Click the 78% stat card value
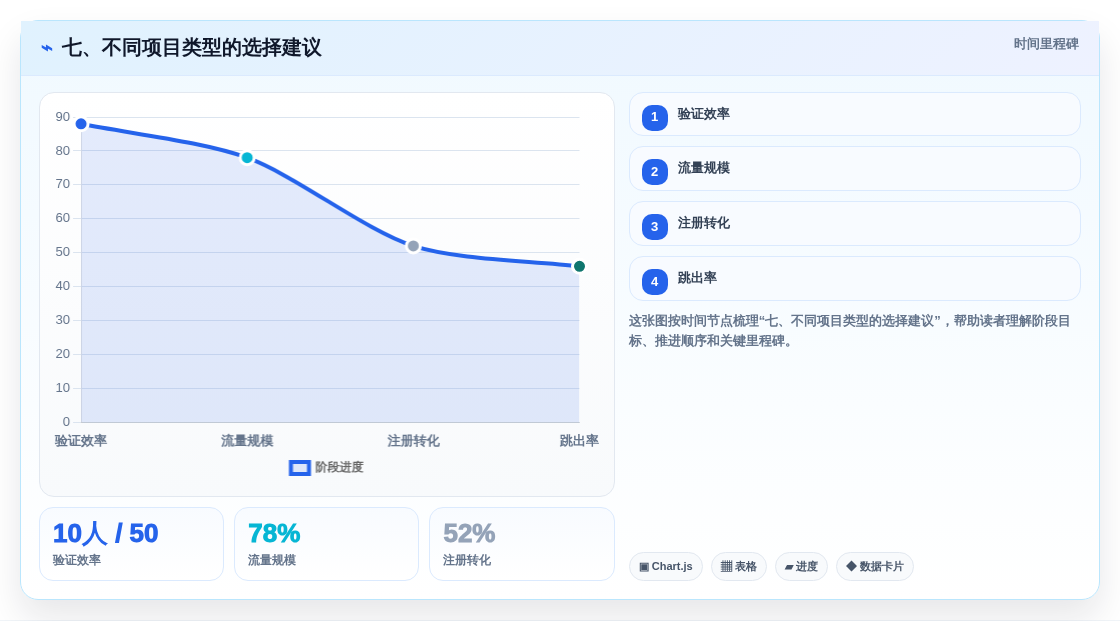The height and width of the screenshot is (621, 1120). 274,534
